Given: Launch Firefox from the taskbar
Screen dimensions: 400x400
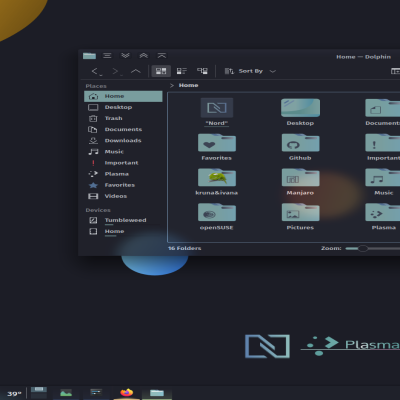Looking at the screenshot, I should point(126,393).
